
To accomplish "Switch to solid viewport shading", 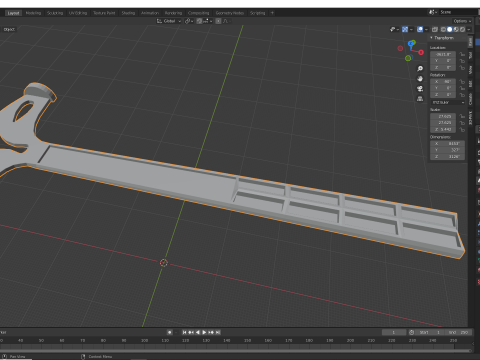I will point(450,30).
